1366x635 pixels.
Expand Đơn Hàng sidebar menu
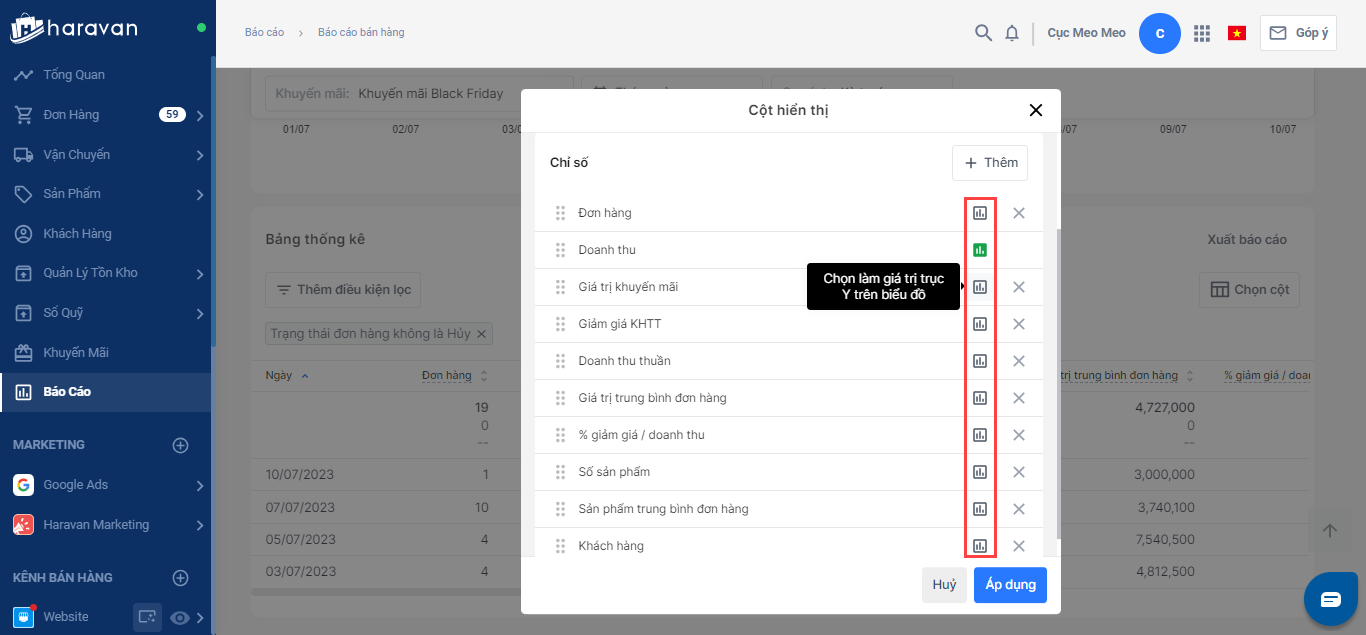(200, 115)
